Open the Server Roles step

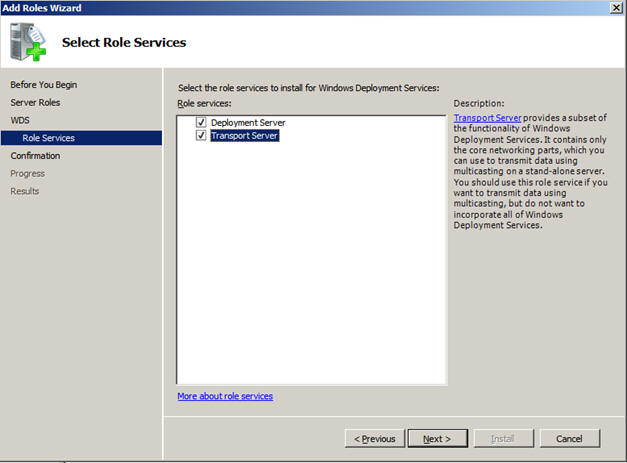[35, 102]
